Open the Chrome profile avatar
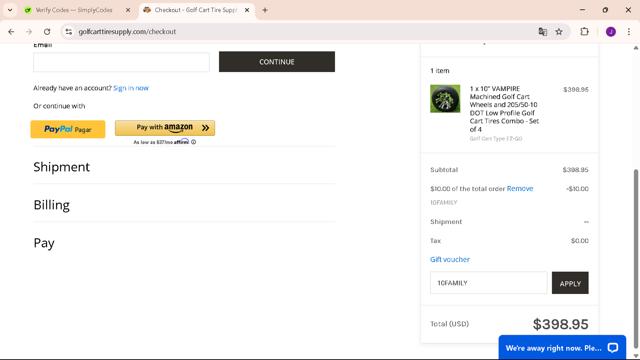The height and width of the screenshot is (360, 640). (611, 31)
